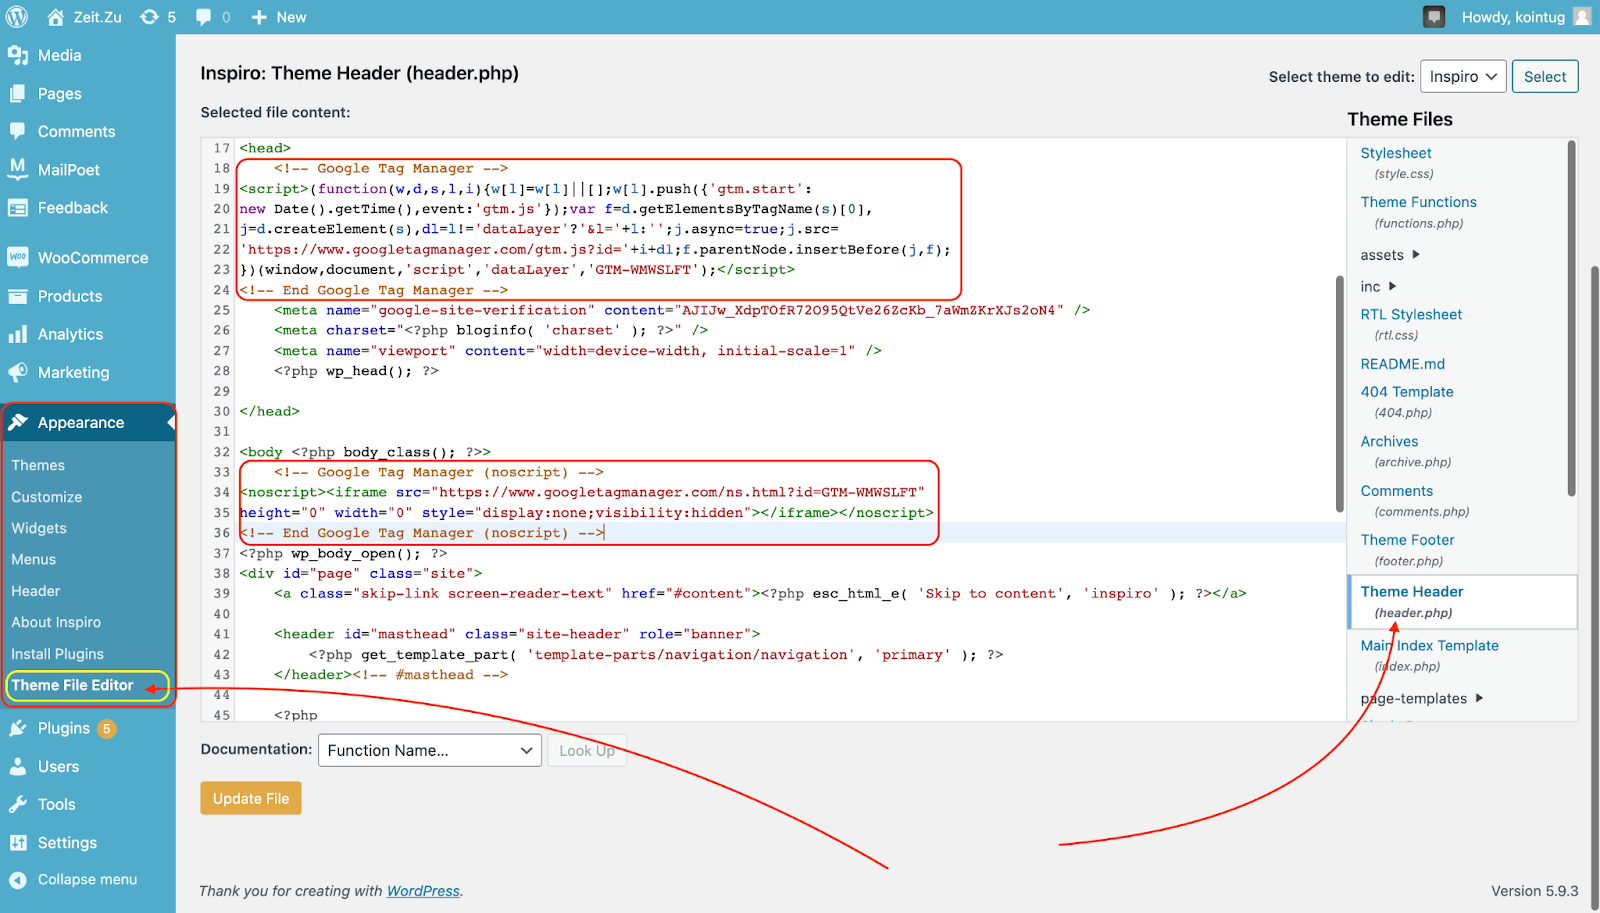Click the code editor vertical scrollbar
The image size is (1600, 913).
pyautogui.click(x=1340, y=394)
